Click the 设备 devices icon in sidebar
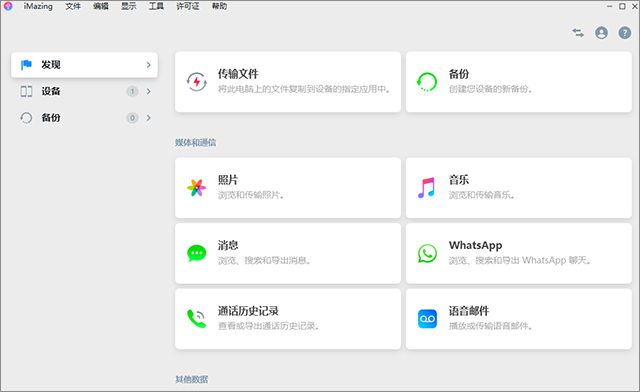The width and height of the screenshot is (640, 392). click(x=26, y=91)
